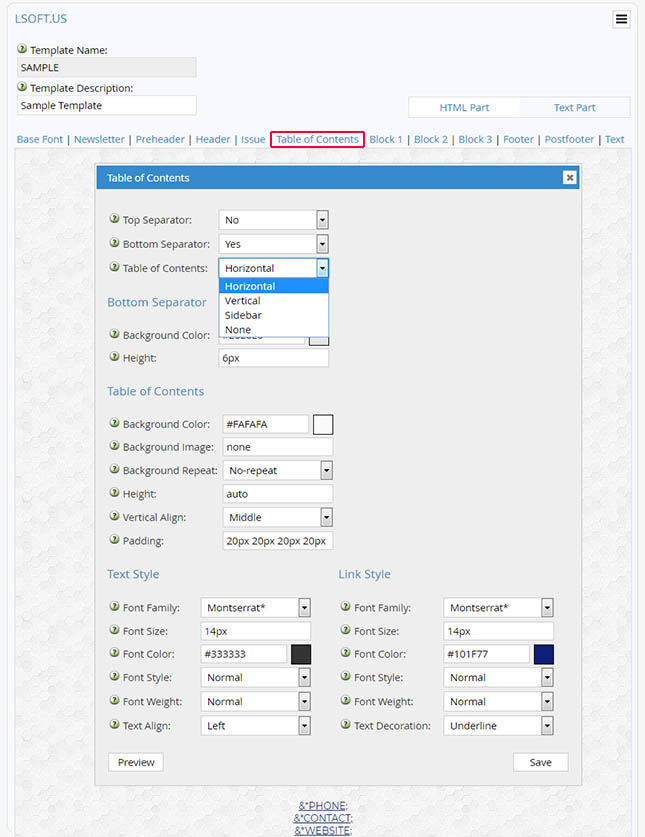Viewport: 645px width, 837px height.
Task: Click help icon for Background Repeat
Action: [x=114, y=469]
